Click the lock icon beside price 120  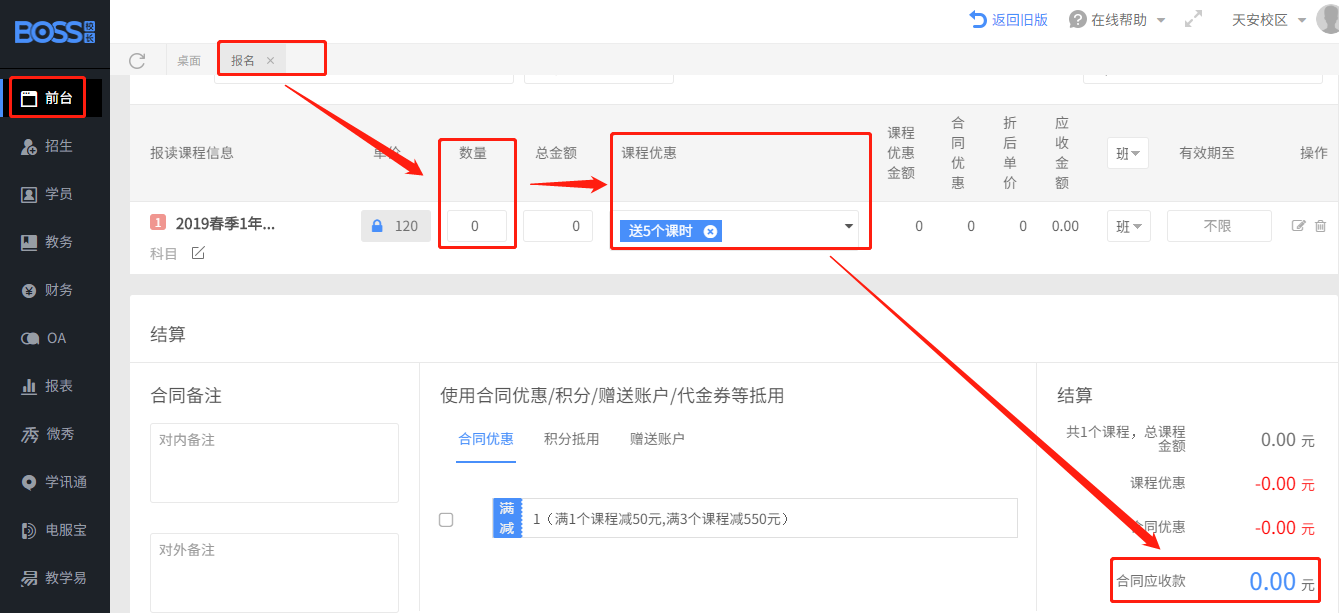click(377, 226)
